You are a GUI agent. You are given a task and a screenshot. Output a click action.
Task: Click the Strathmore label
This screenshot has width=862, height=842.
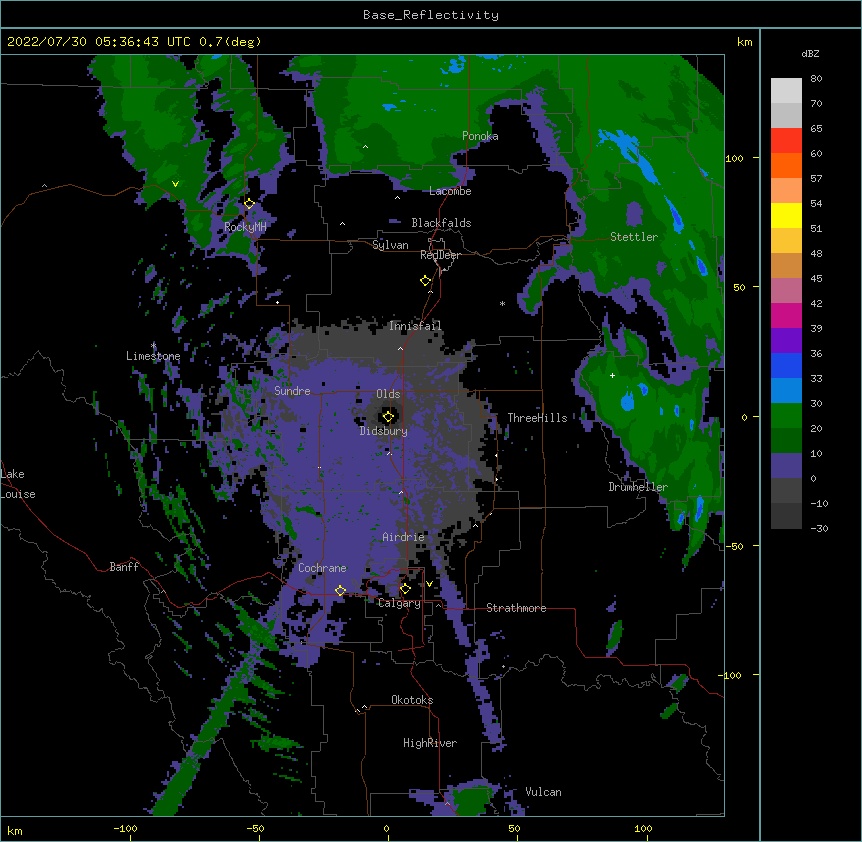(x=516, y=608)
